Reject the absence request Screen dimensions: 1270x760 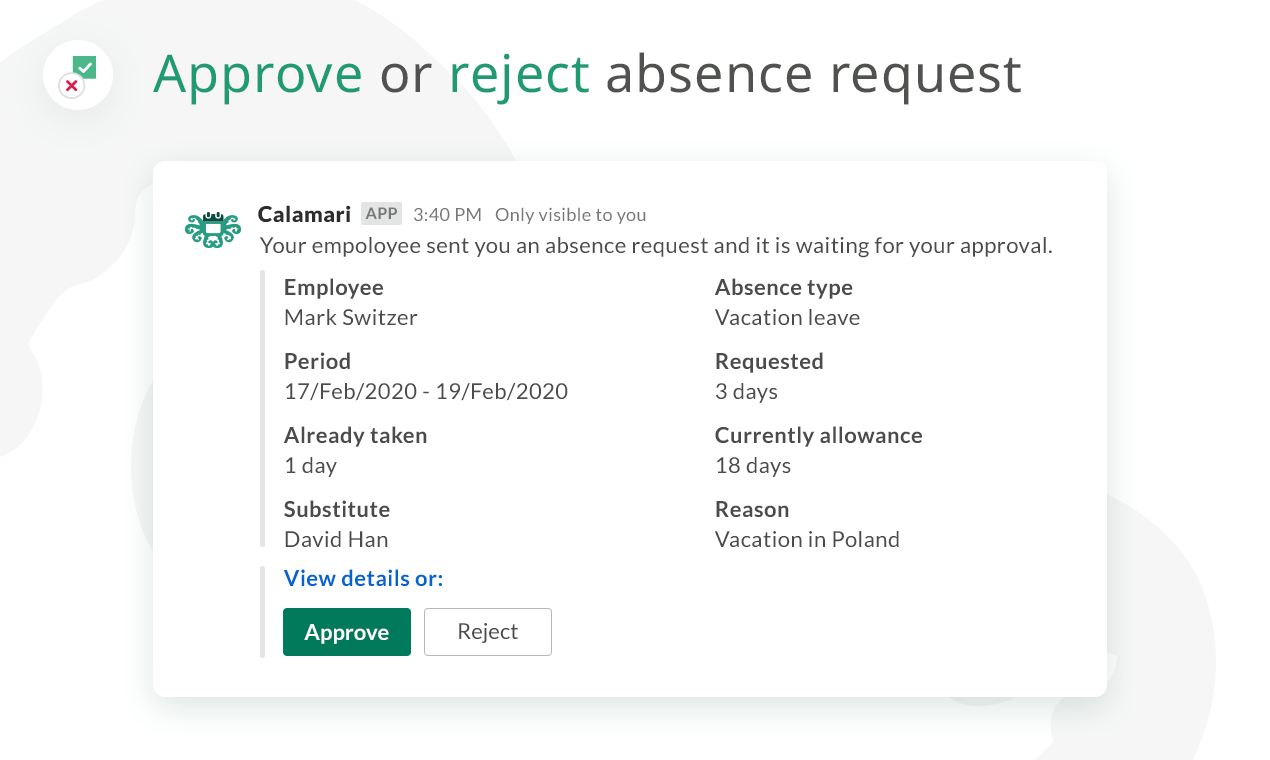(488, 632)
